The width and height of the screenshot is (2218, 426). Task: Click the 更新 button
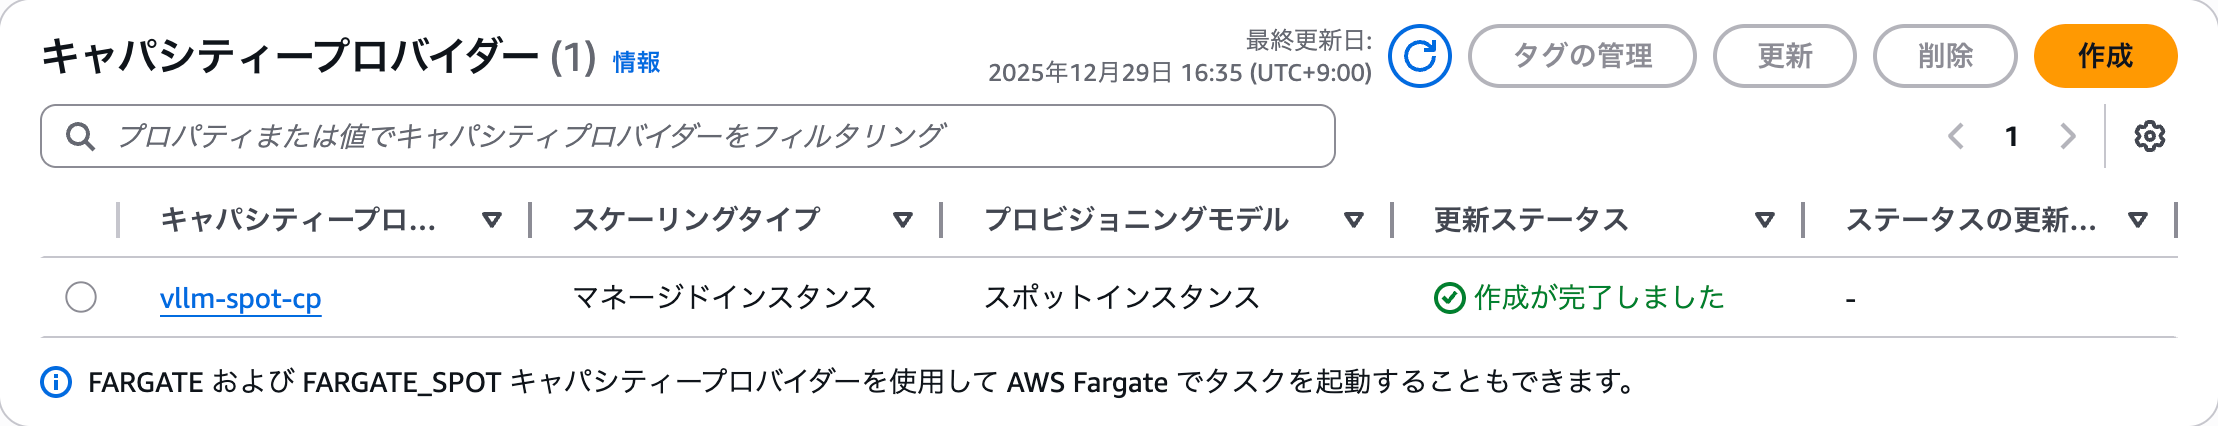coord(1784,56)
